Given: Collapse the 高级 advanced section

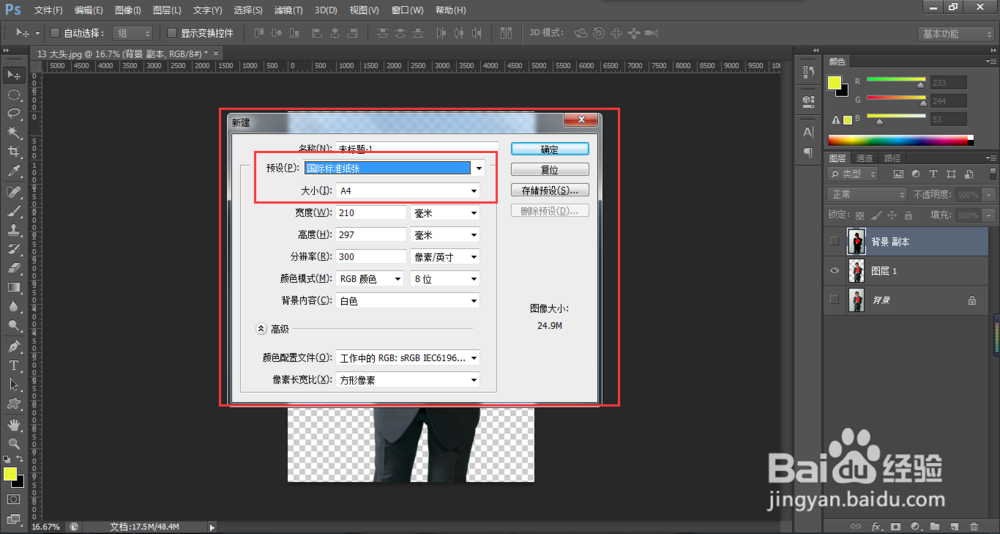Looking at the screenshot, I should point(261,329).
